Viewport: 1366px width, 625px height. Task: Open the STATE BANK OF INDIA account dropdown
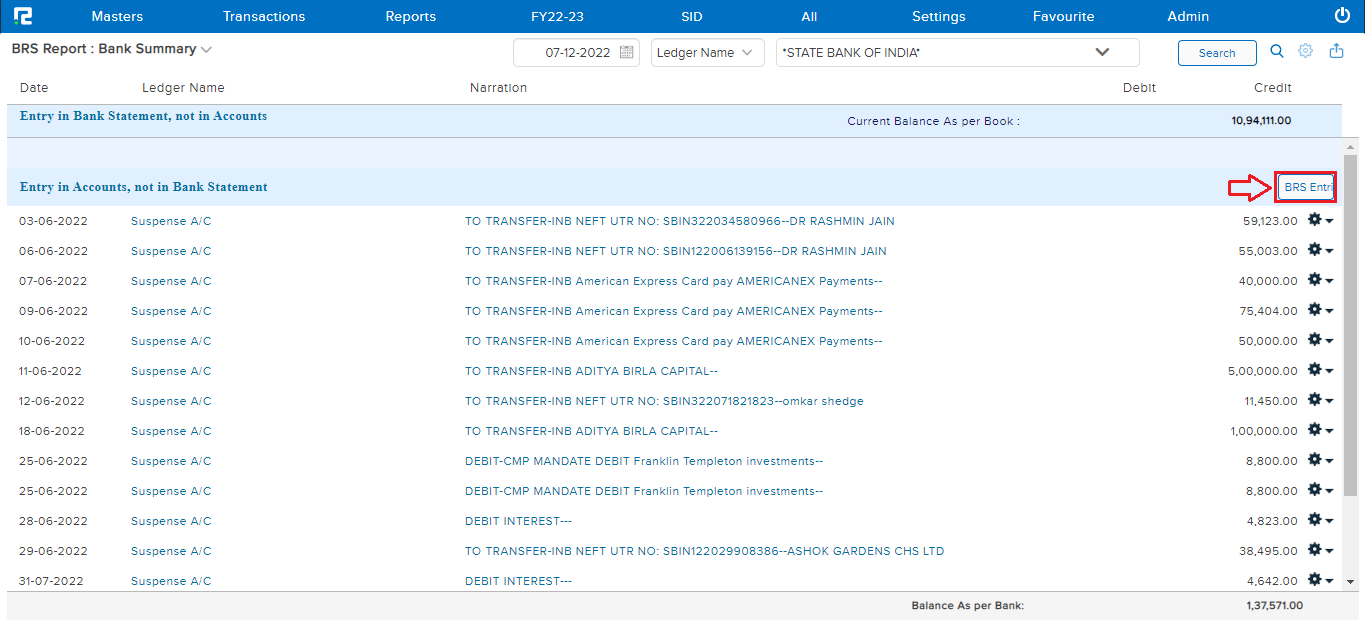click(x=1102, y=52)
